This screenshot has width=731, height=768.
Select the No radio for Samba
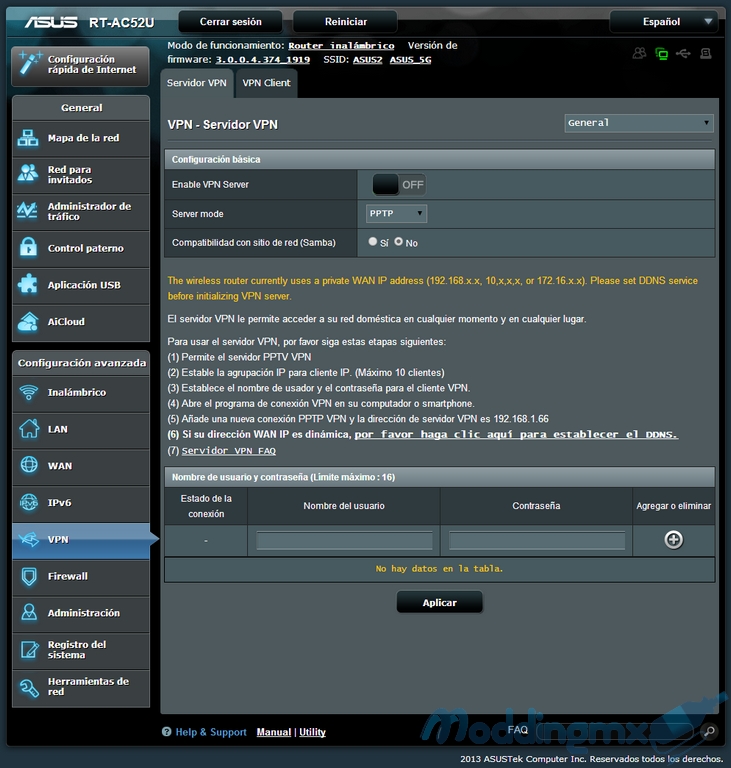(399, 242)
